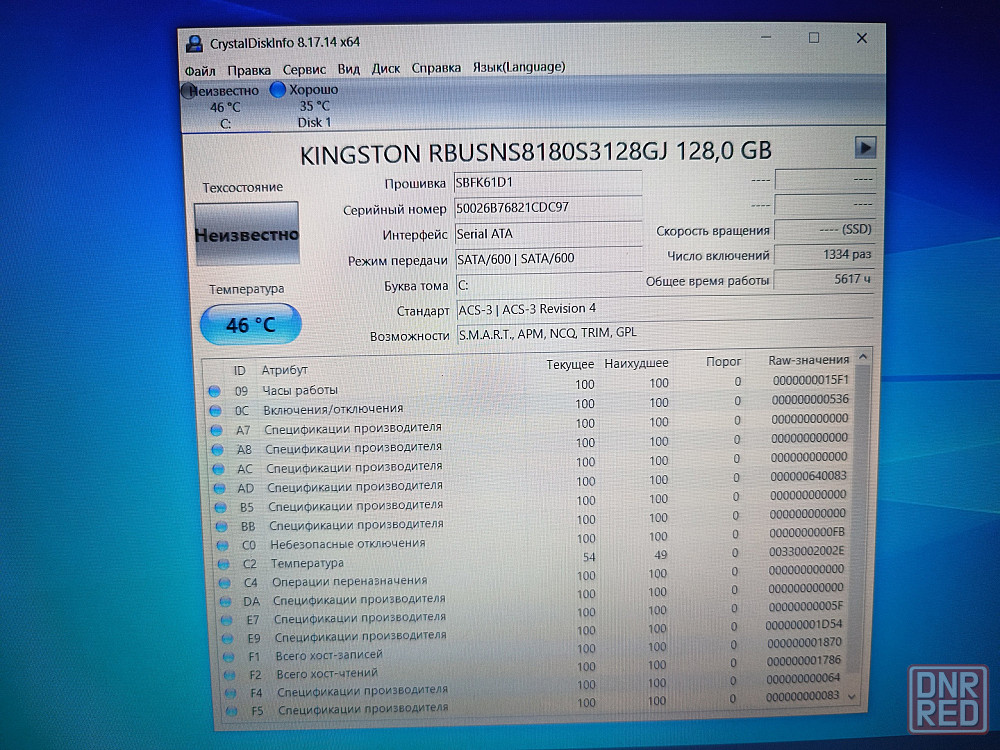Open the Язык(Language) menu
This screenshot has width=1000, height=750.
coord(518,67)
